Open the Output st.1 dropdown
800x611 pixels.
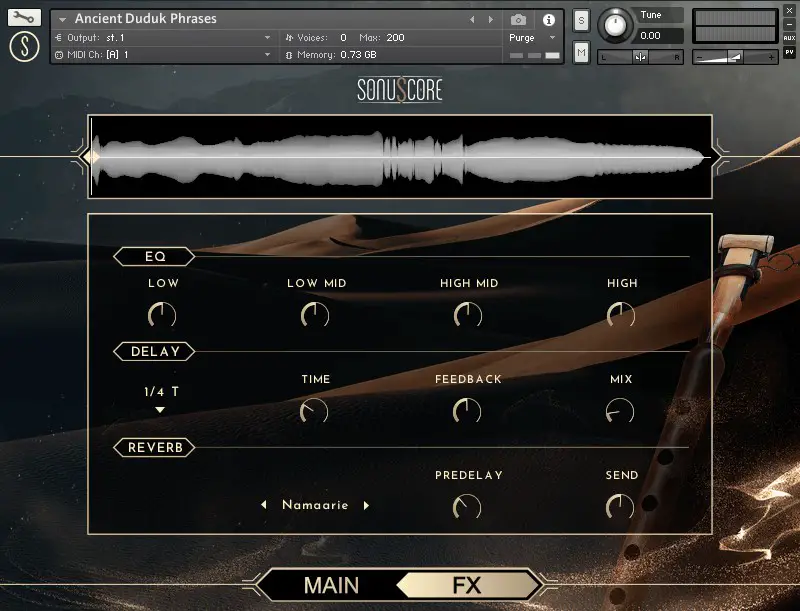(150, 36)
